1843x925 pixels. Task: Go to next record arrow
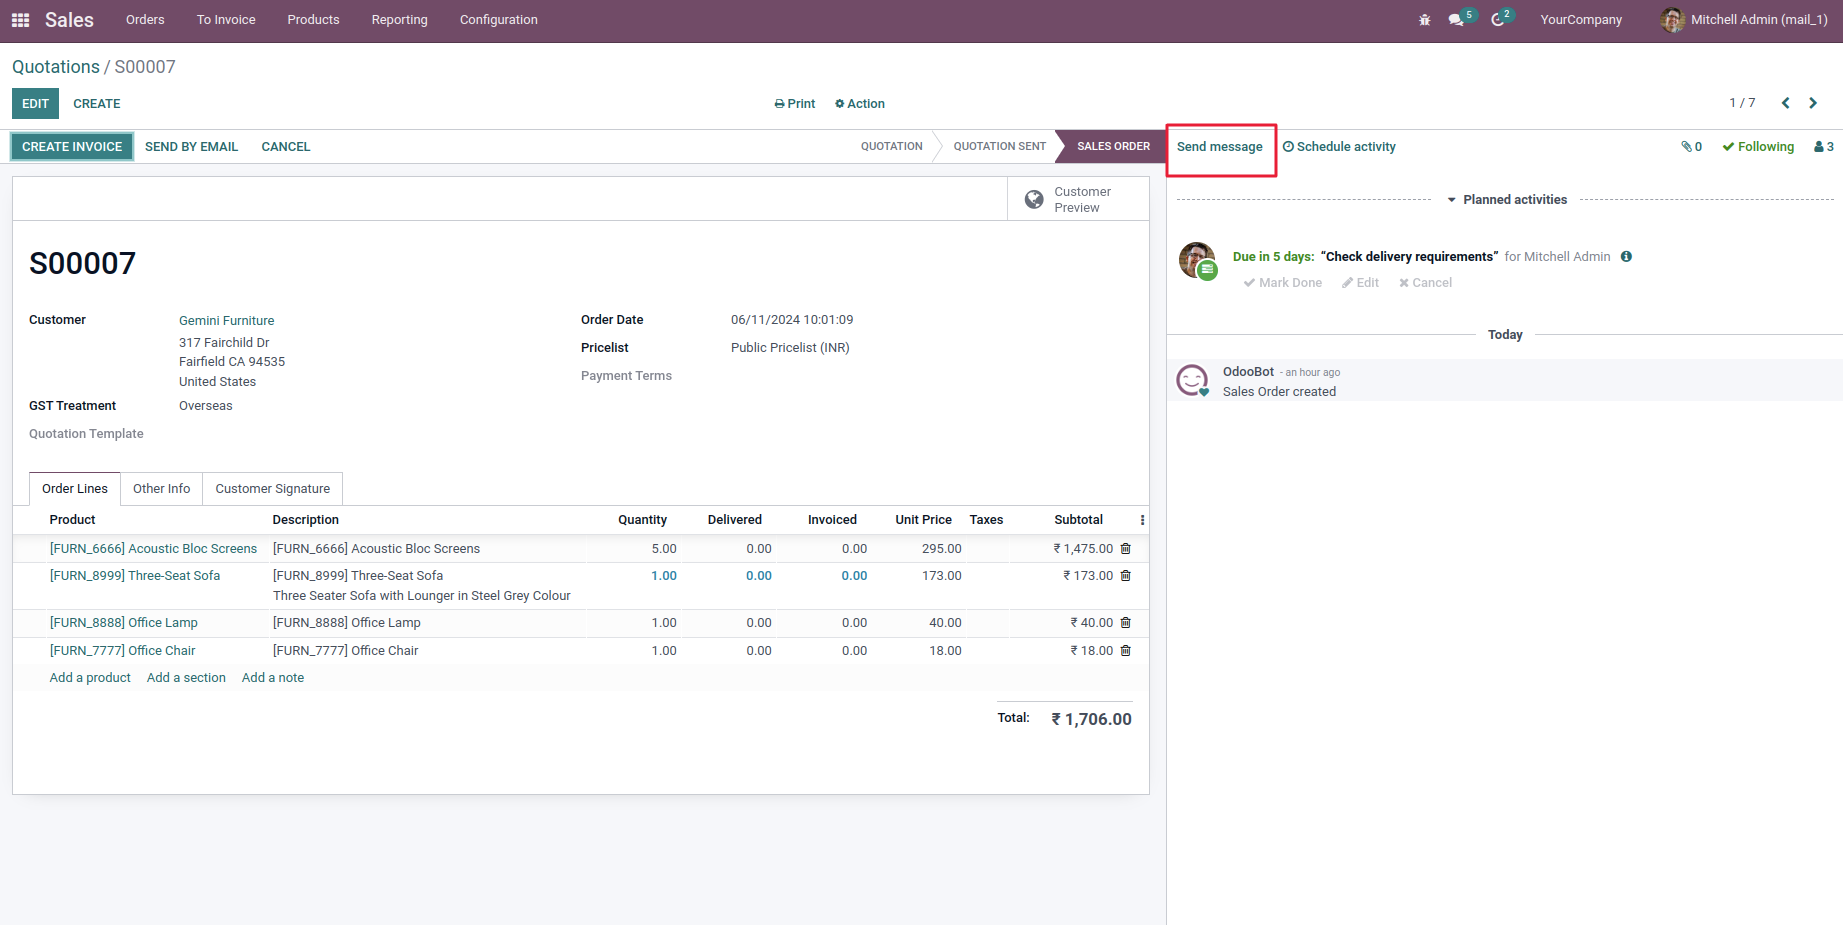pyautogui.click(x=1813, y=103)
